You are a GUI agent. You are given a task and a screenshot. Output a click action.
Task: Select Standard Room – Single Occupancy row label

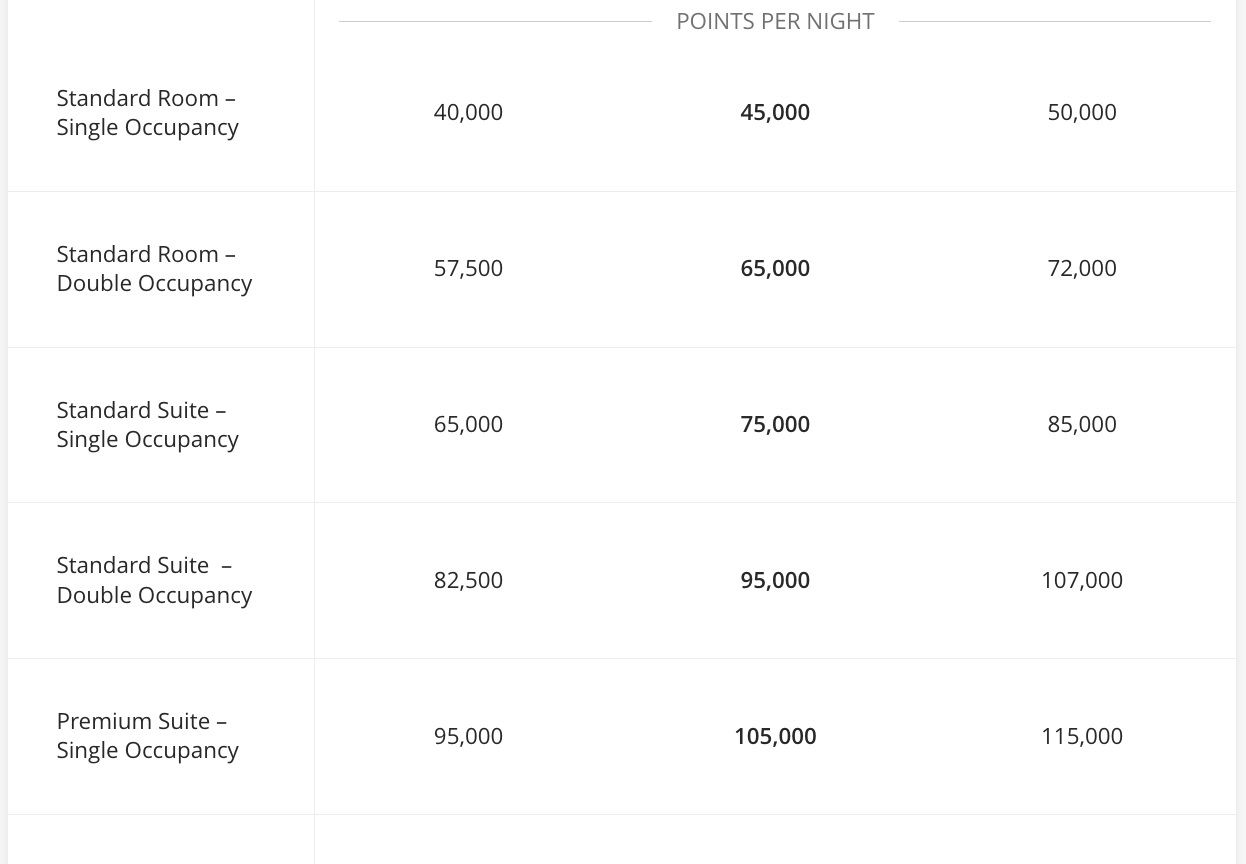point(147,112)
